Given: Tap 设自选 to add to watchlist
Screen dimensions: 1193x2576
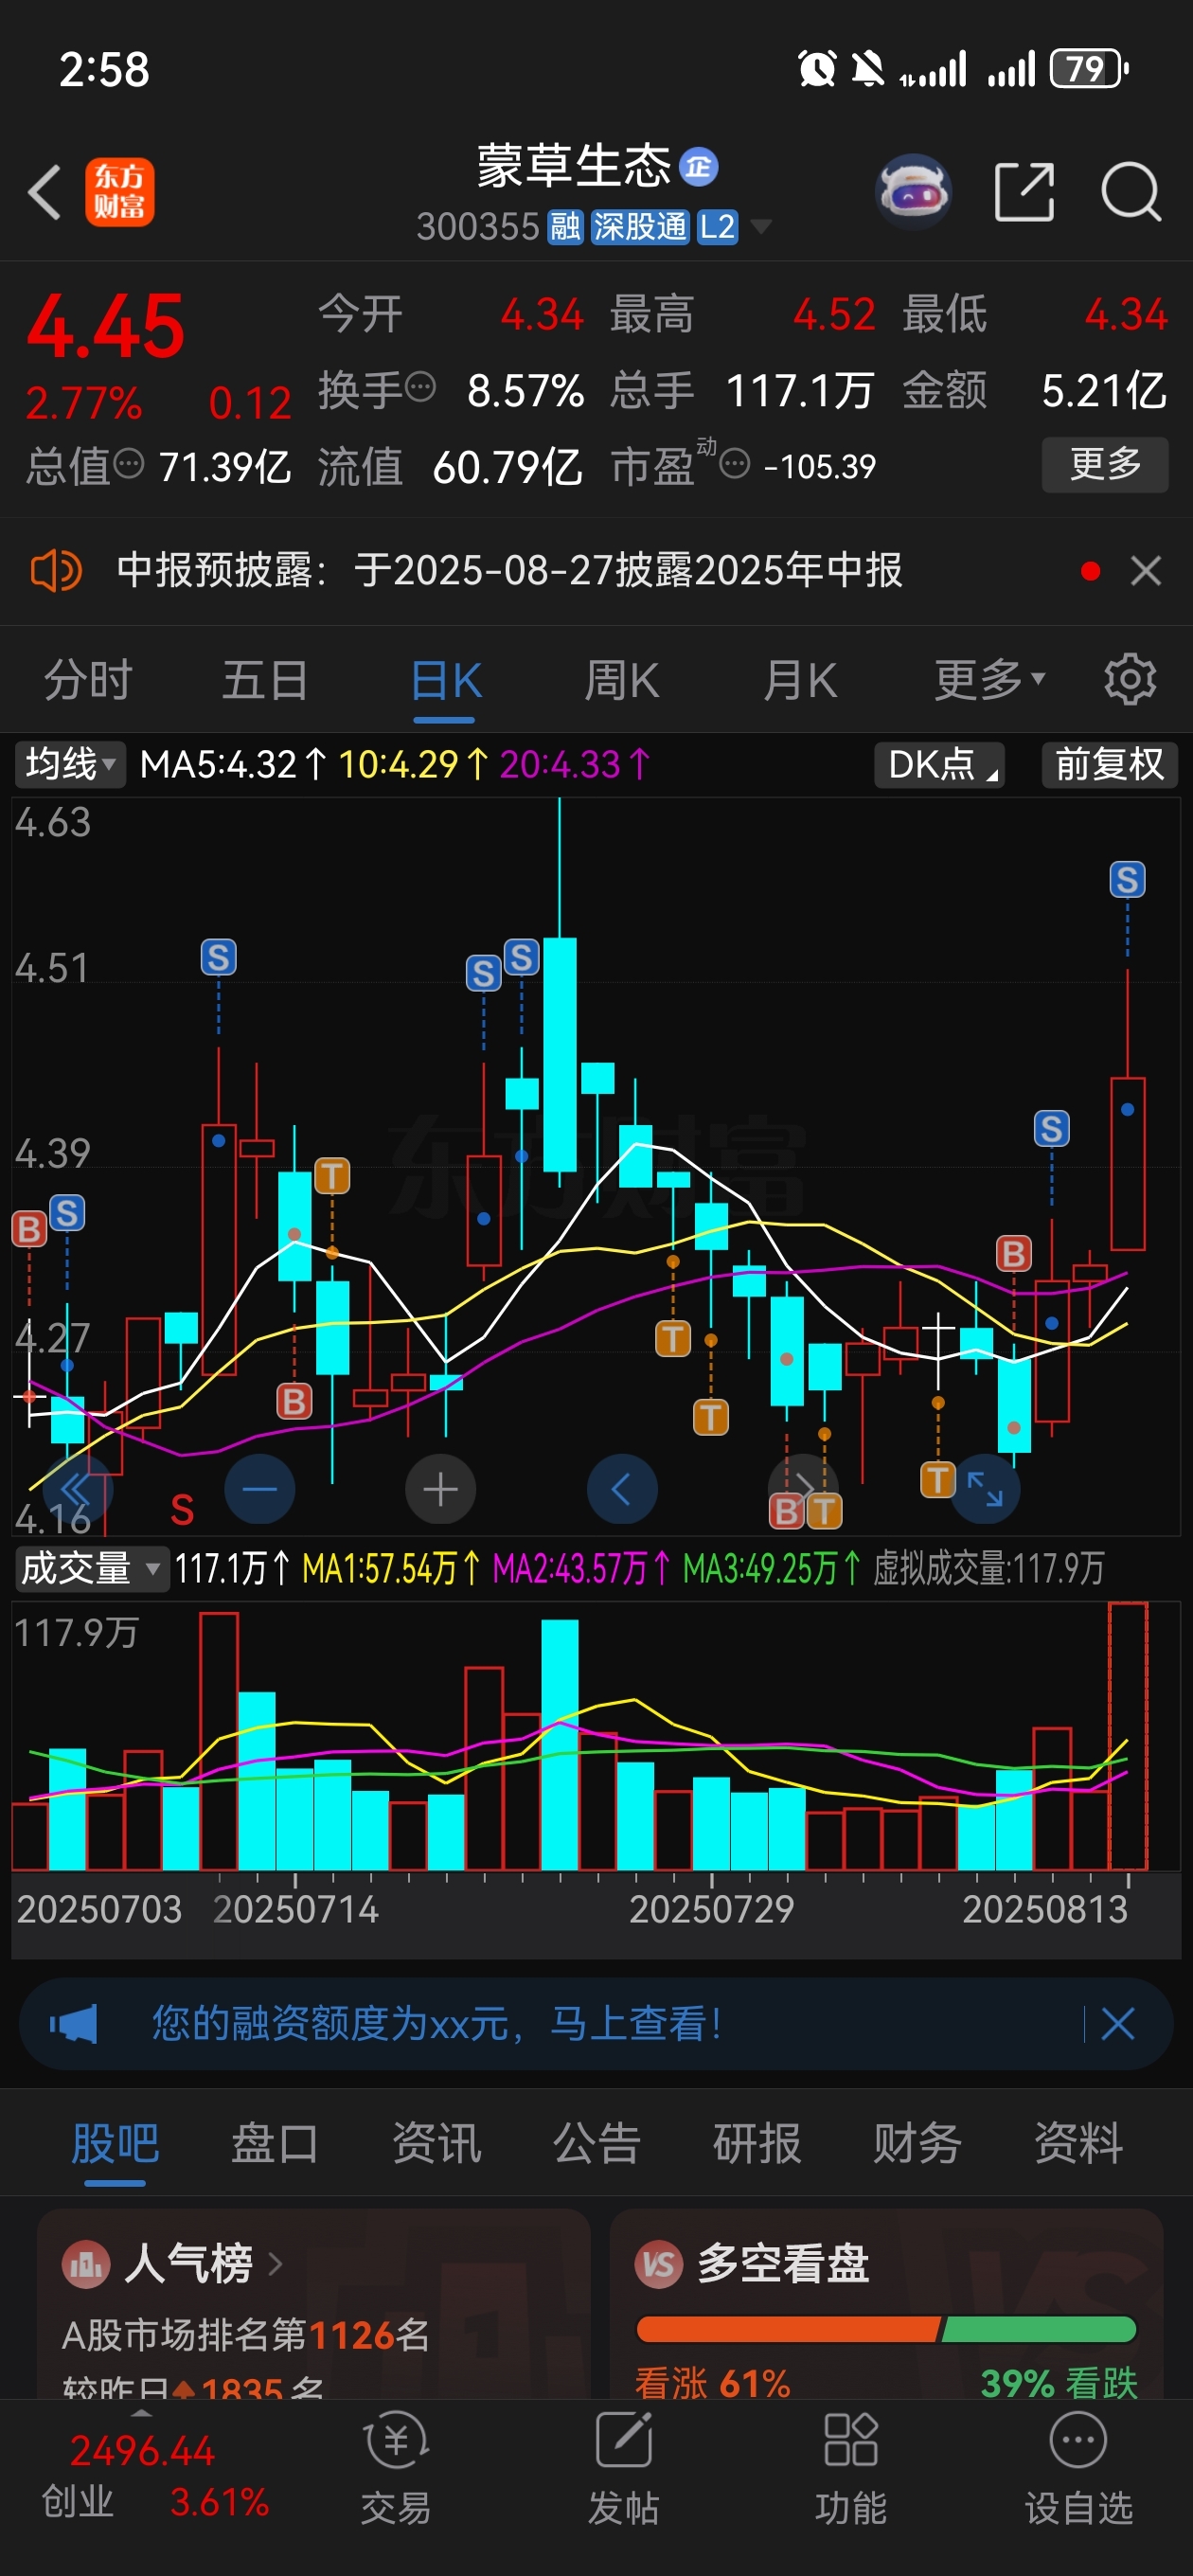Looking at the screenshot, I should [1078, 2467].
